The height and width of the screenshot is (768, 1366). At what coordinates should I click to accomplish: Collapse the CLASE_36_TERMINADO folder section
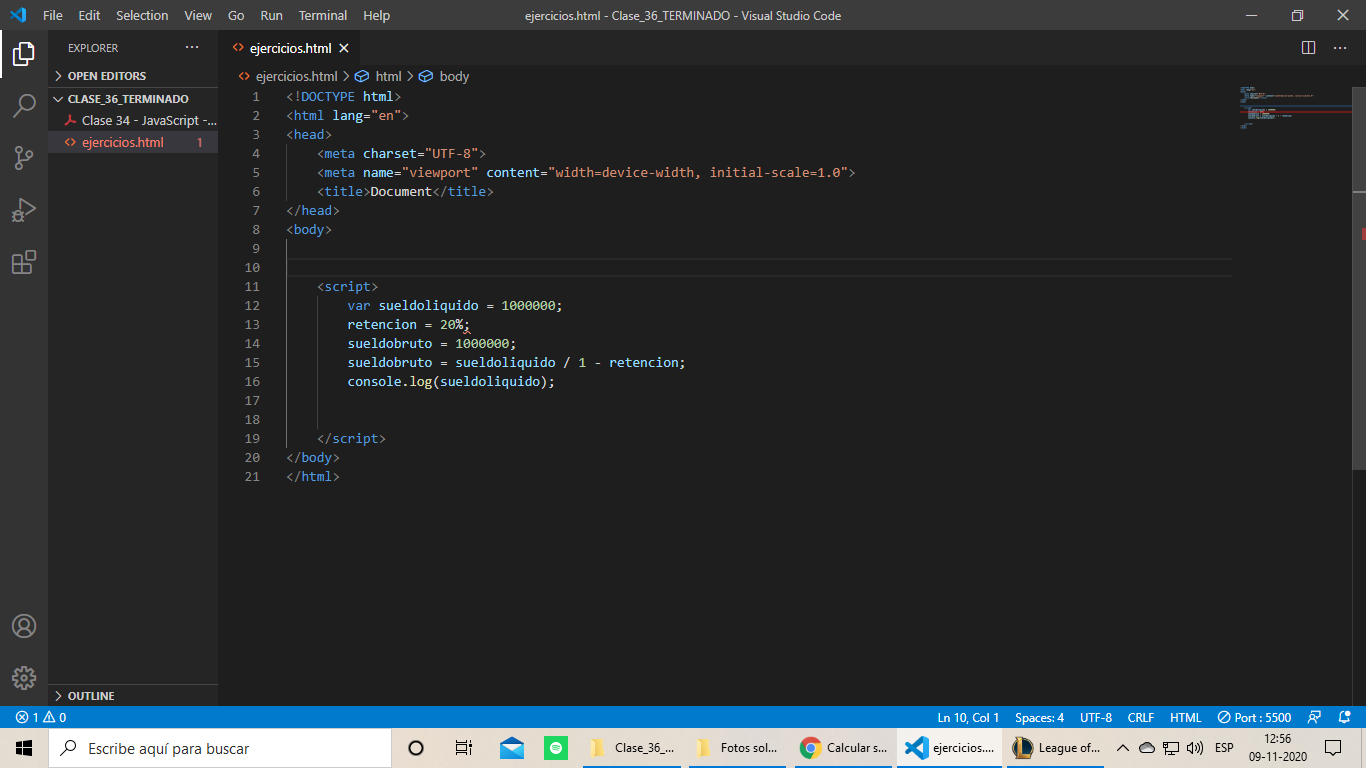pyautogui.click(x=133, y=99)
